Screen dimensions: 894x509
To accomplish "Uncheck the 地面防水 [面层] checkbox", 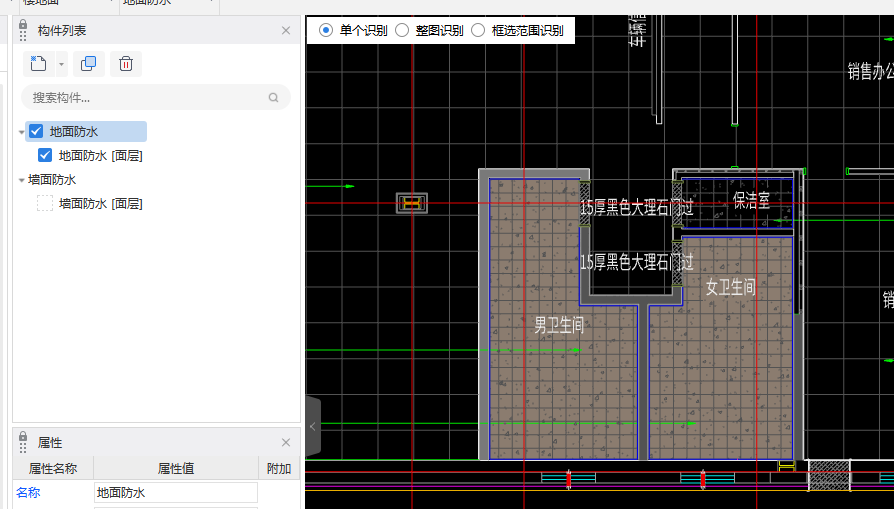I will [x=45, y=155].
